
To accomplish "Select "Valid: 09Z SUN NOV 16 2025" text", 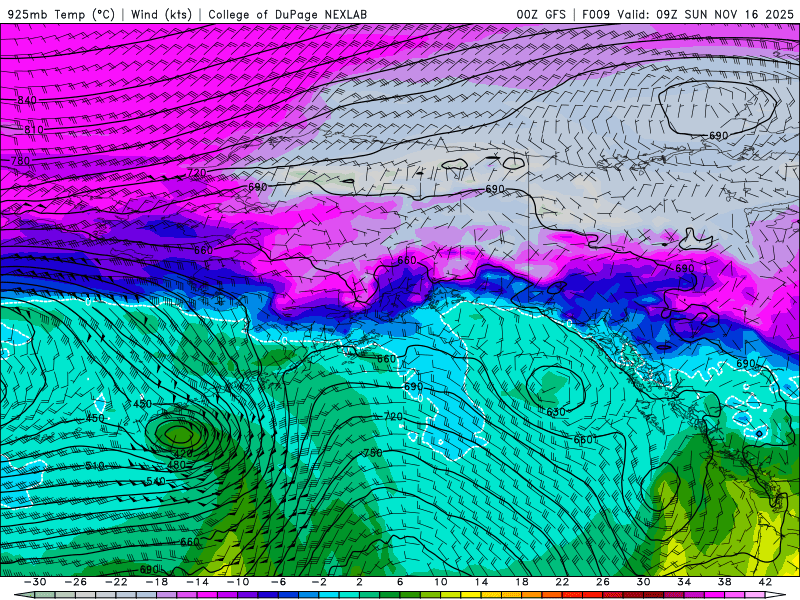I will click(705, 15).
